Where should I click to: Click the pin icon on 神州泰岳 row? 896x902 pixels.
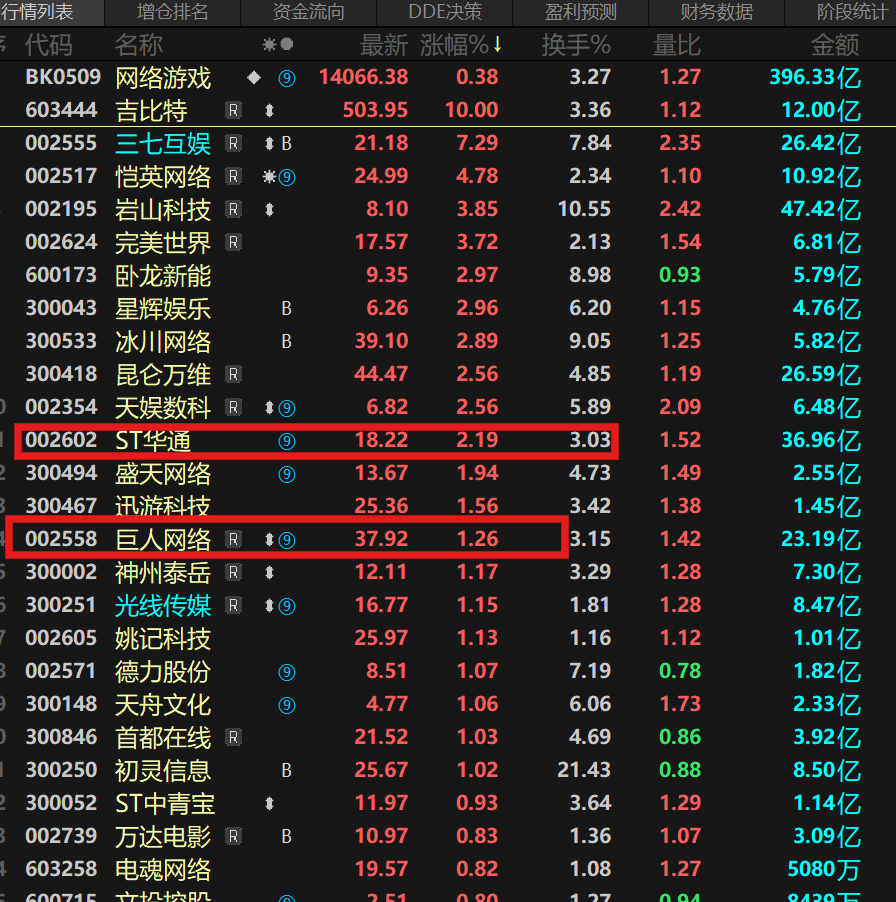[269, 572]
